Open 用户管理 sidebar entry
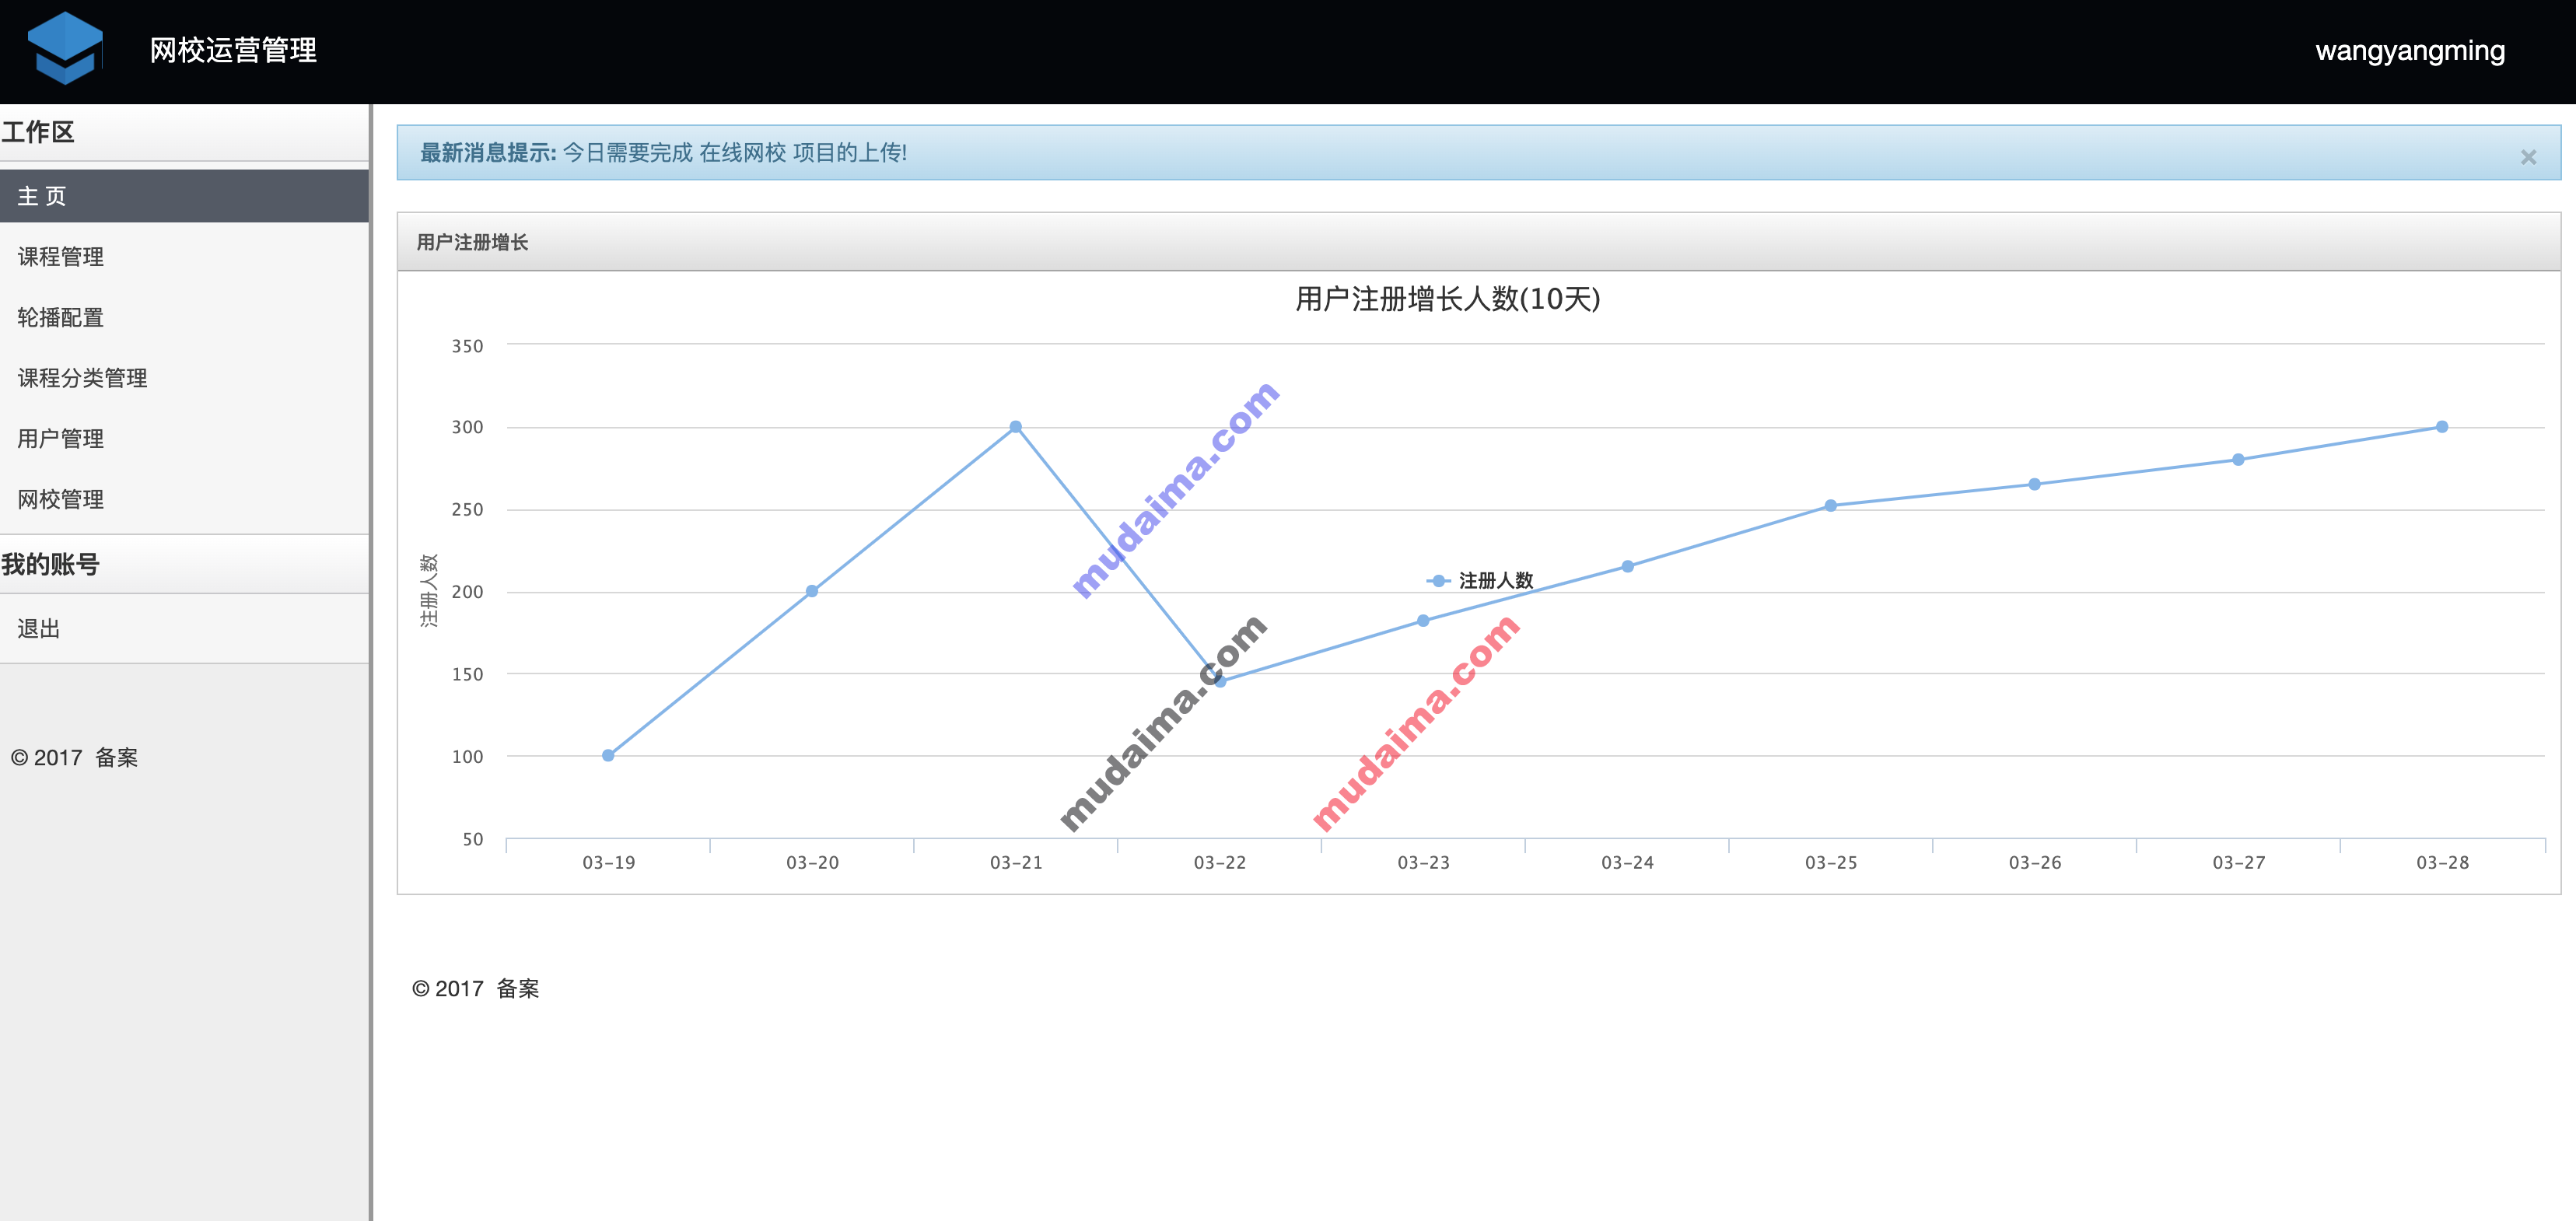Screen dimensions: 2576x1221 tap(184, 438)
